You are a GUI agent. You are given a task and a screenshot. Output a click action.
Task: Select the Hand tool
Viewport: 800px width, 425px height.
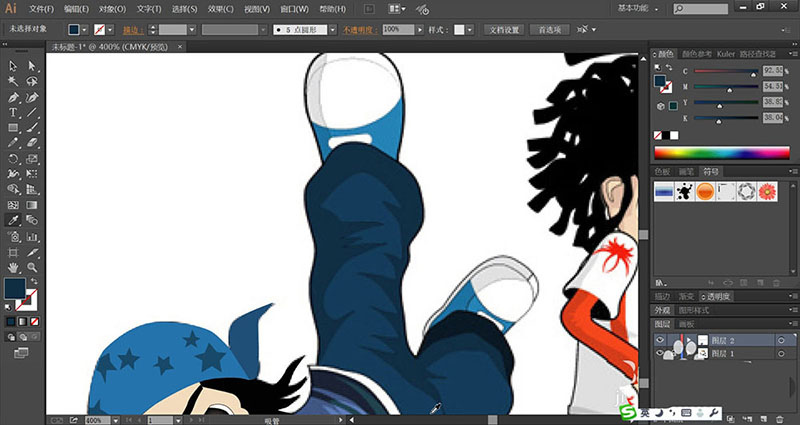point(13,267)
